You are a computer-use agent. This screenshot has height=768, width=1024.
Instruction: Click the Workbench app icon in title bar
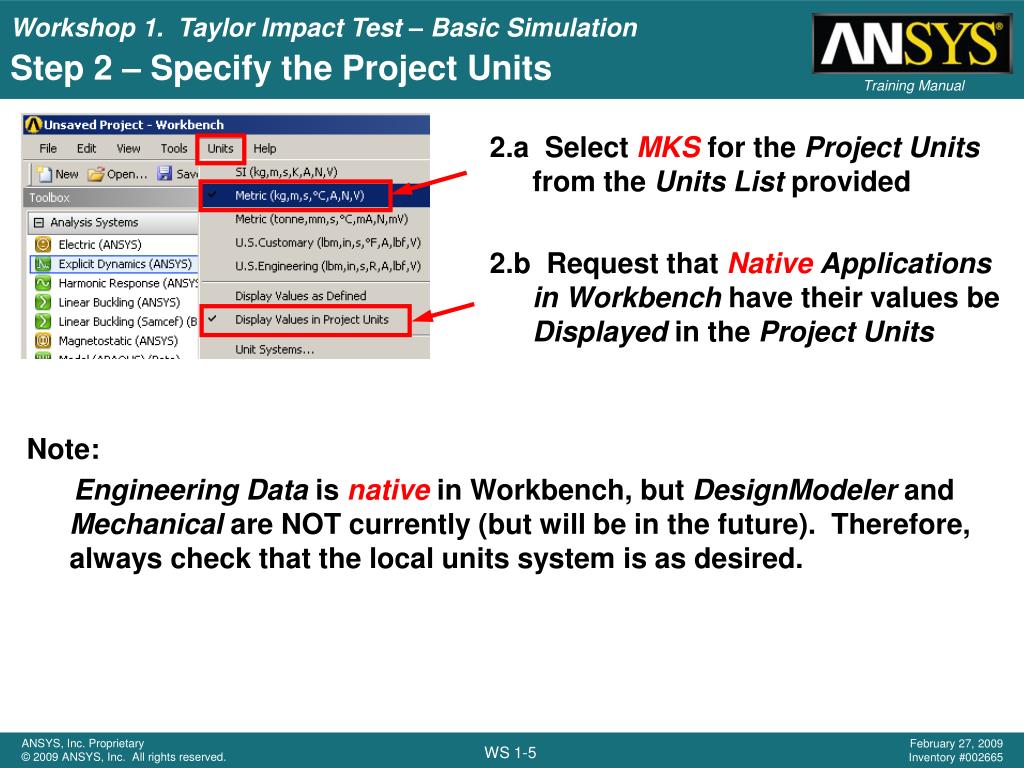33,124
